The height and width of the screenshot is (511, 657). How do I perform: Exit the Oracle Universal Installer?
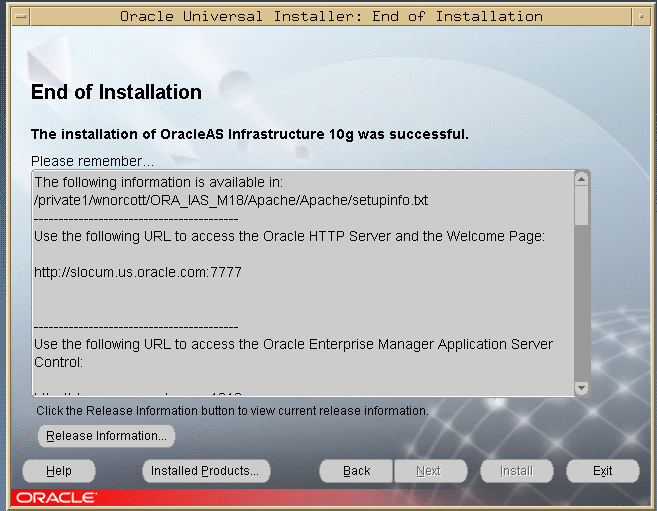click(603, 471)
